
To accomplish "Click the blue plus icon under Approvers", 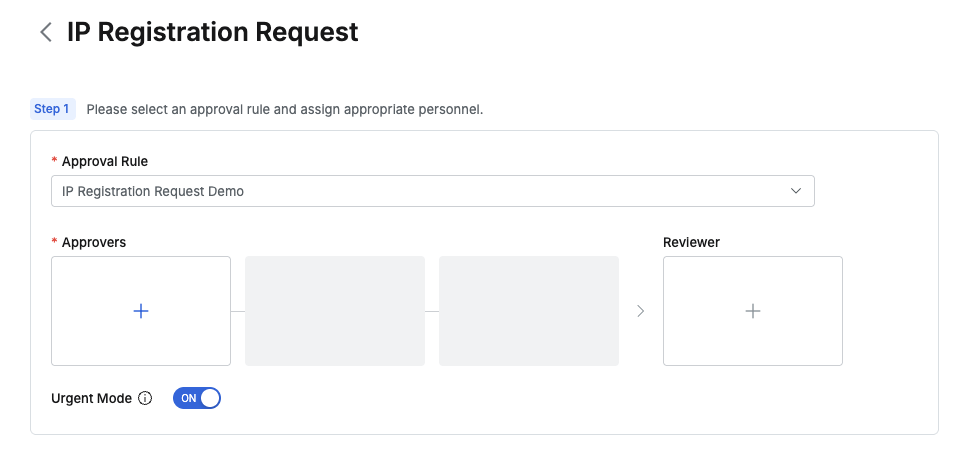I will (141, 311).
